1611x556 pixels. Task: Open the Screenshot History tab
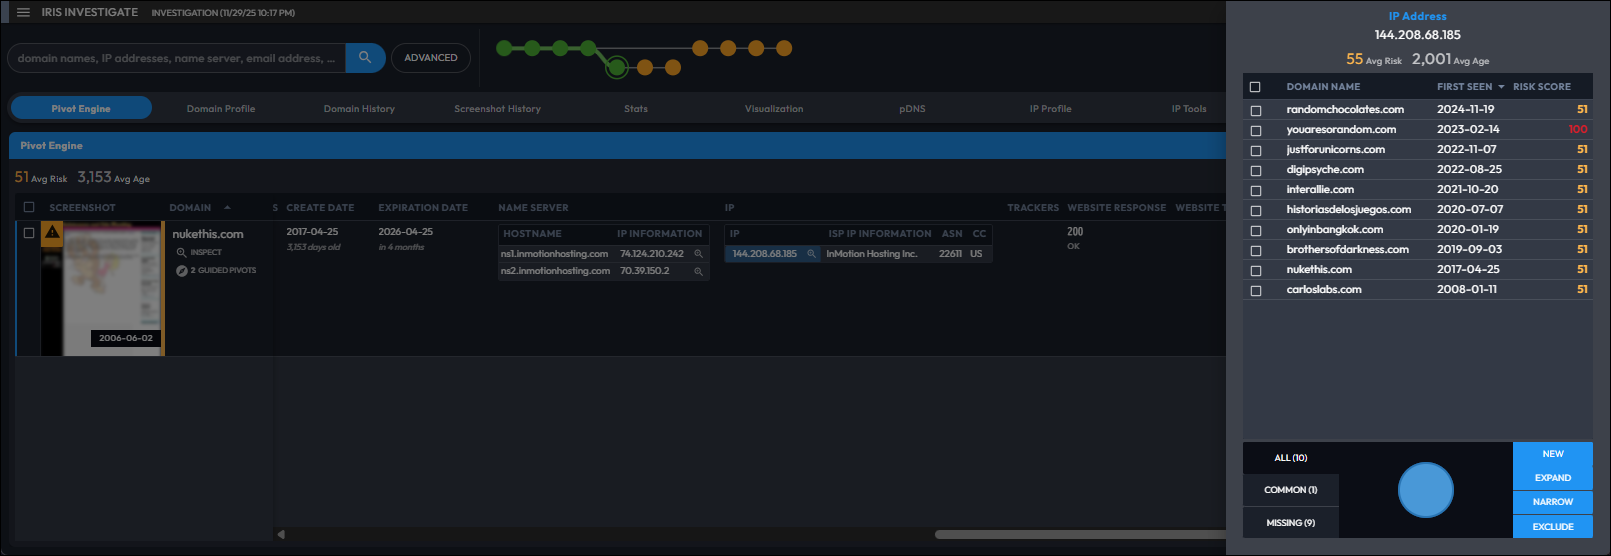pos(497,109)
